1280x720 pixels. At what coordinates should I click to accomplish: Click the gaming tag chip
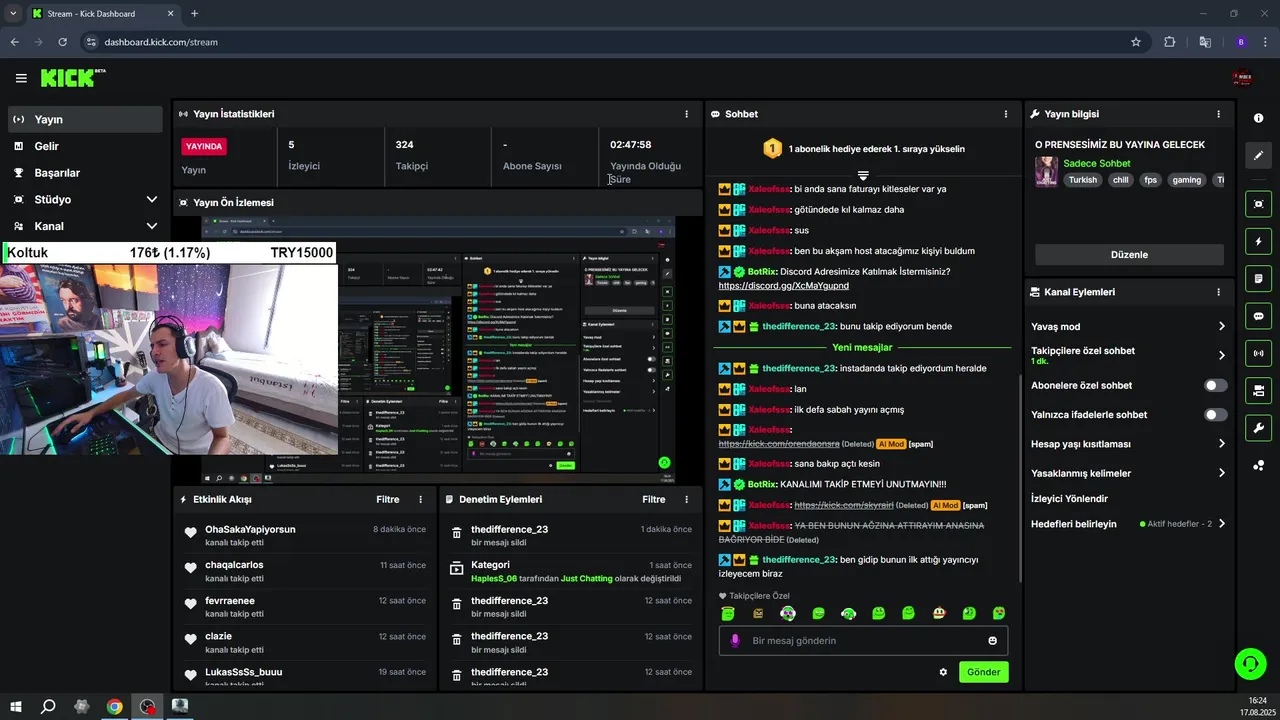click(x=1186, y=180)
